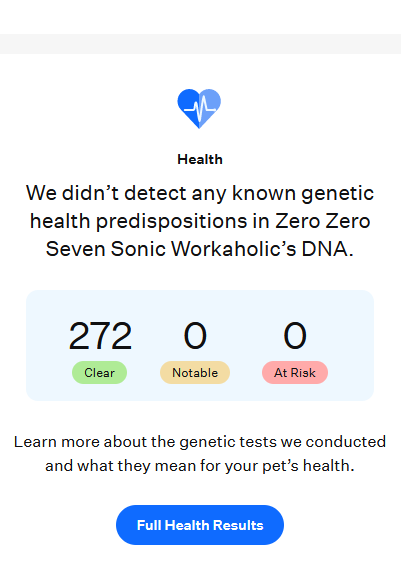Click the yellow Notable status badge

point(195,372)
